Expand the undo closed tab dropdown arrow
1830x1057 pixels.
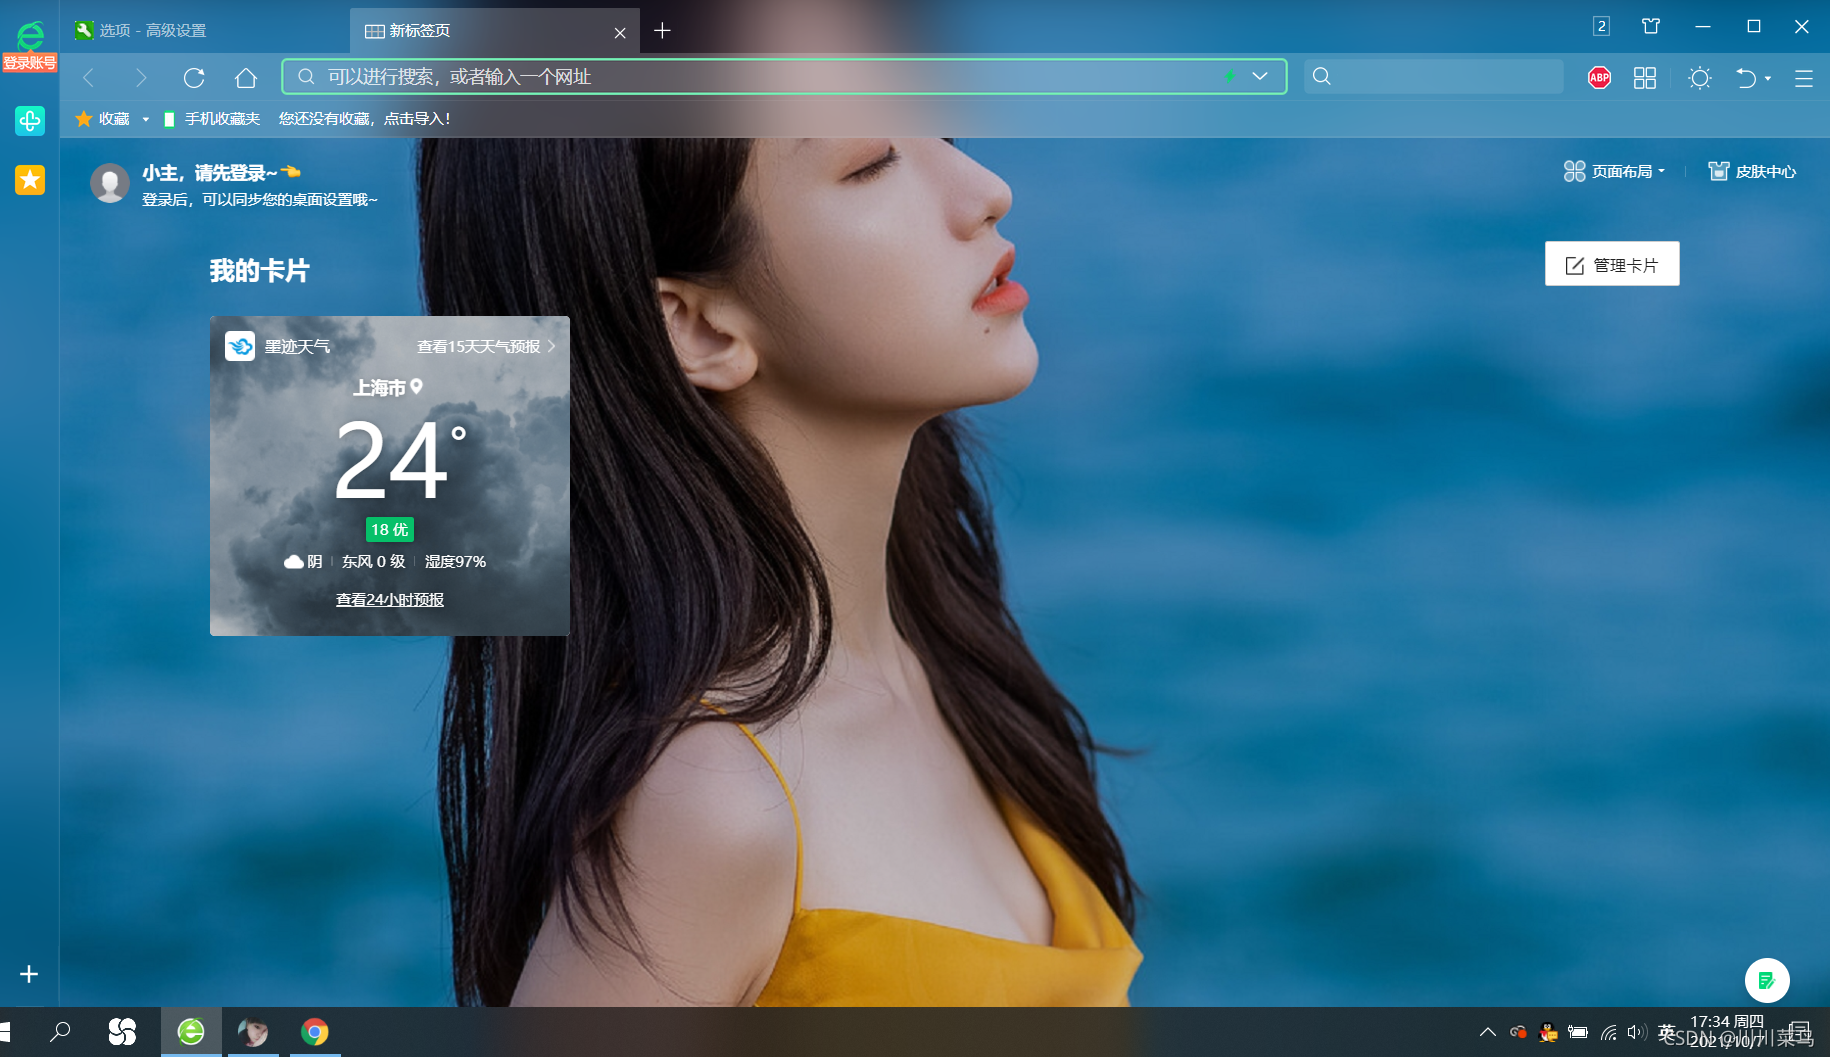[x=1769, y=78]
